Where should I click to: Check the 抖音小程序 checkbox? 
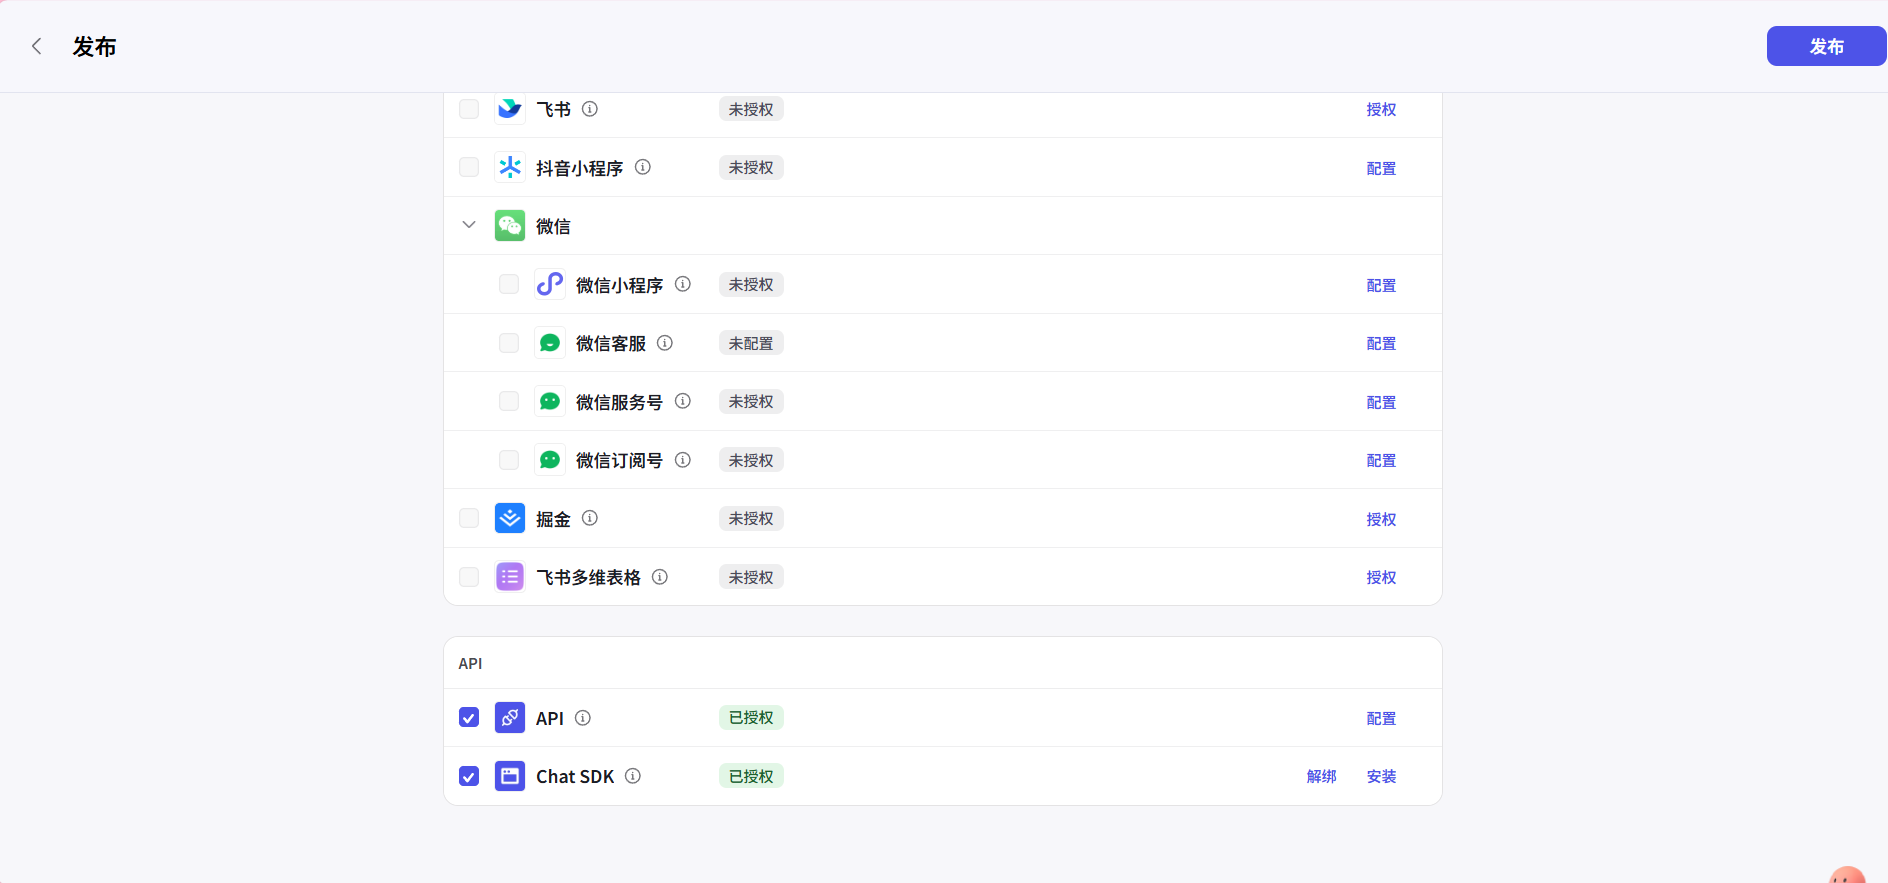[x=469, y=167]
